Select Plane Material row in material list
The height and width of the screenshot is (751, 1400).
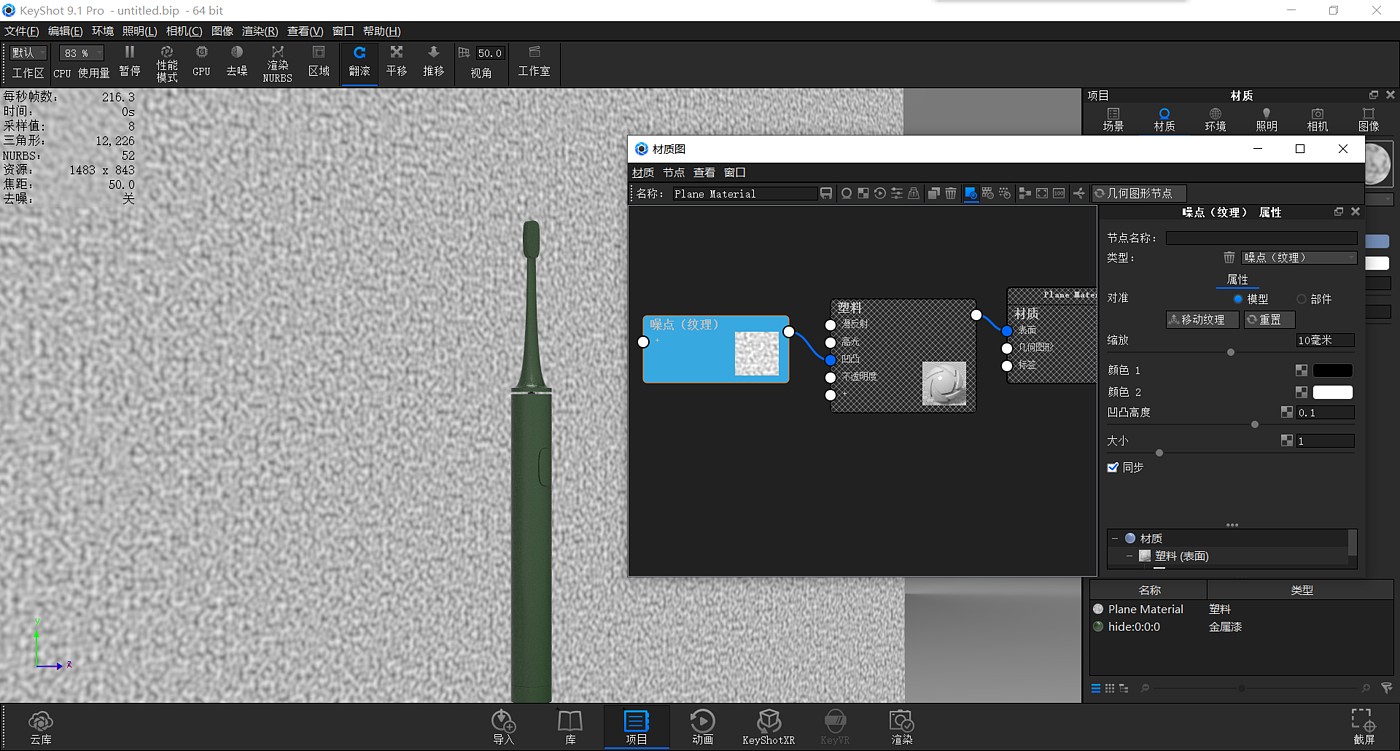(x=1239, y=609)
